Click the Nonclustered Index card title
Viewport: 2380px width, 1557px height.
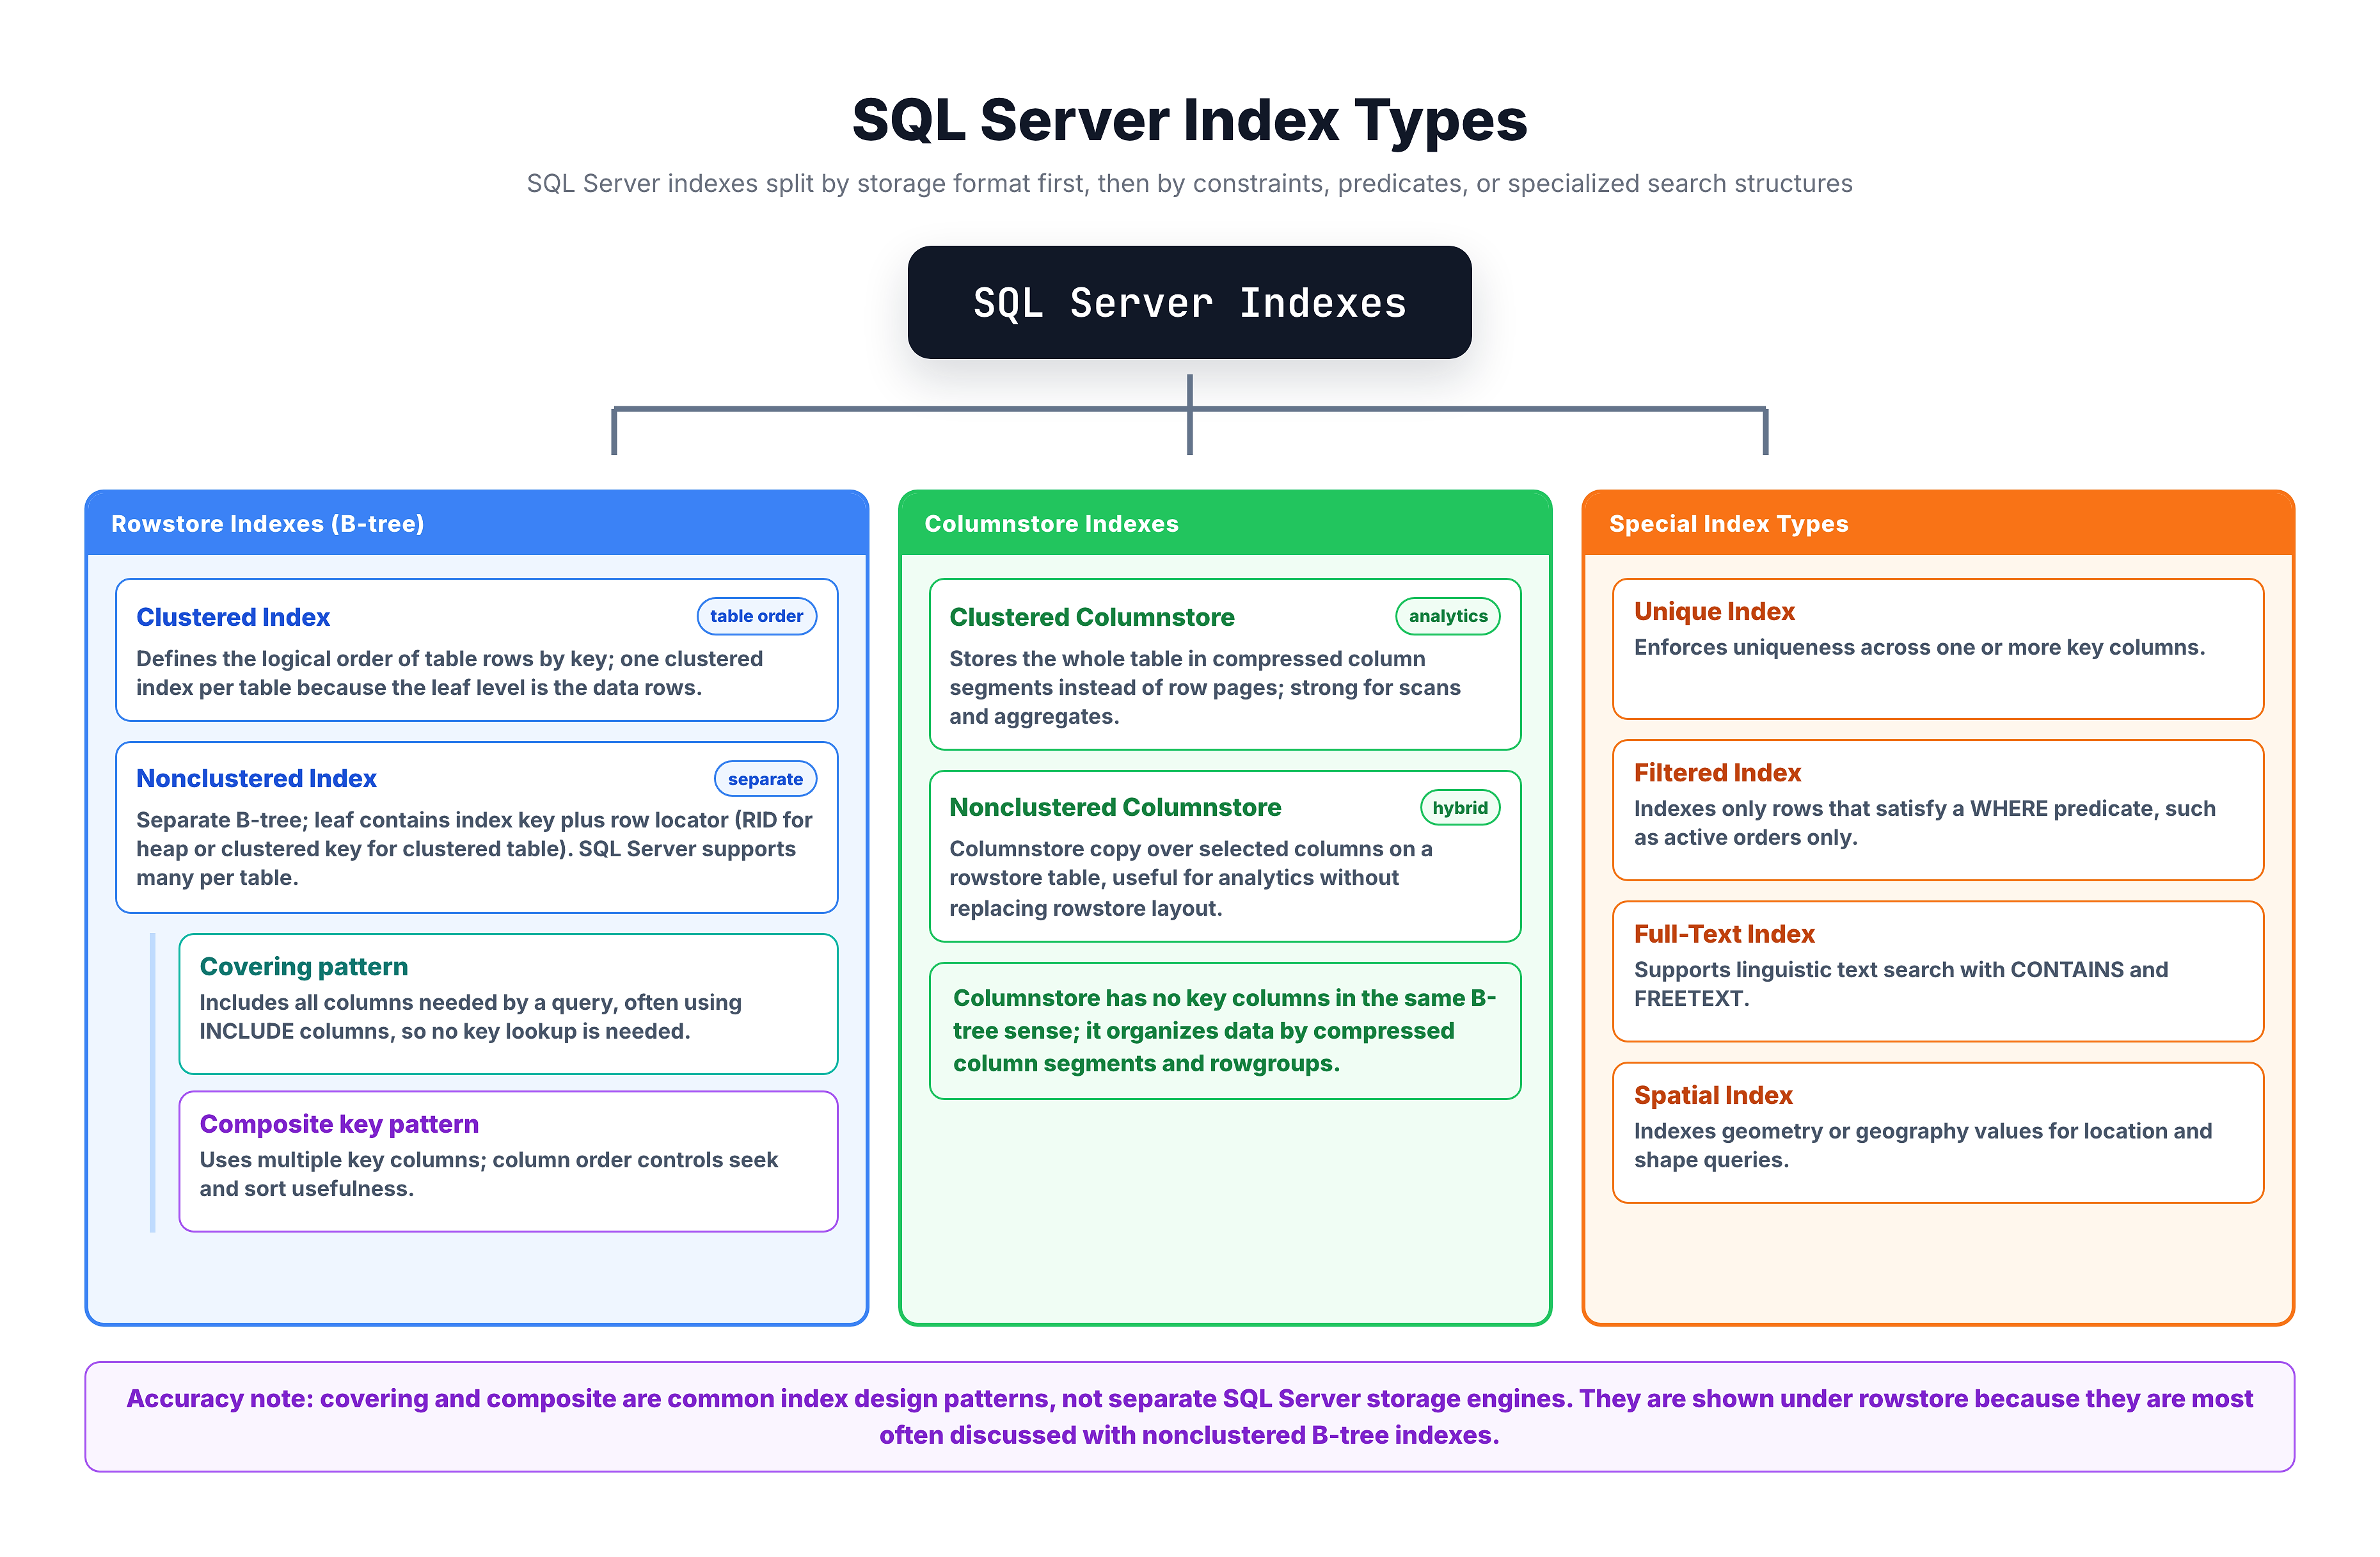256,778
